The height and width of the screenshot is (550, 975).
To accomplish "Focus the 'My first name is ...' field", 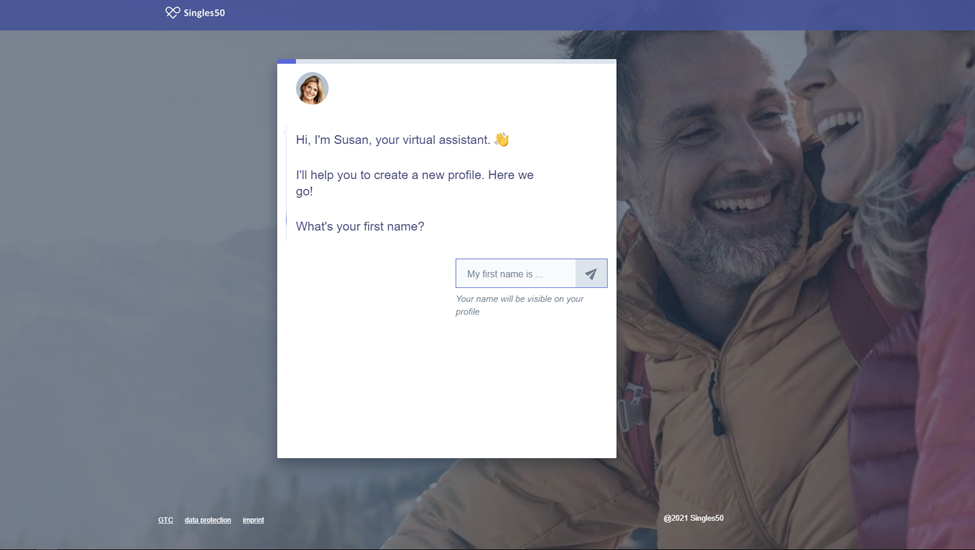I will tap(516, 274).
